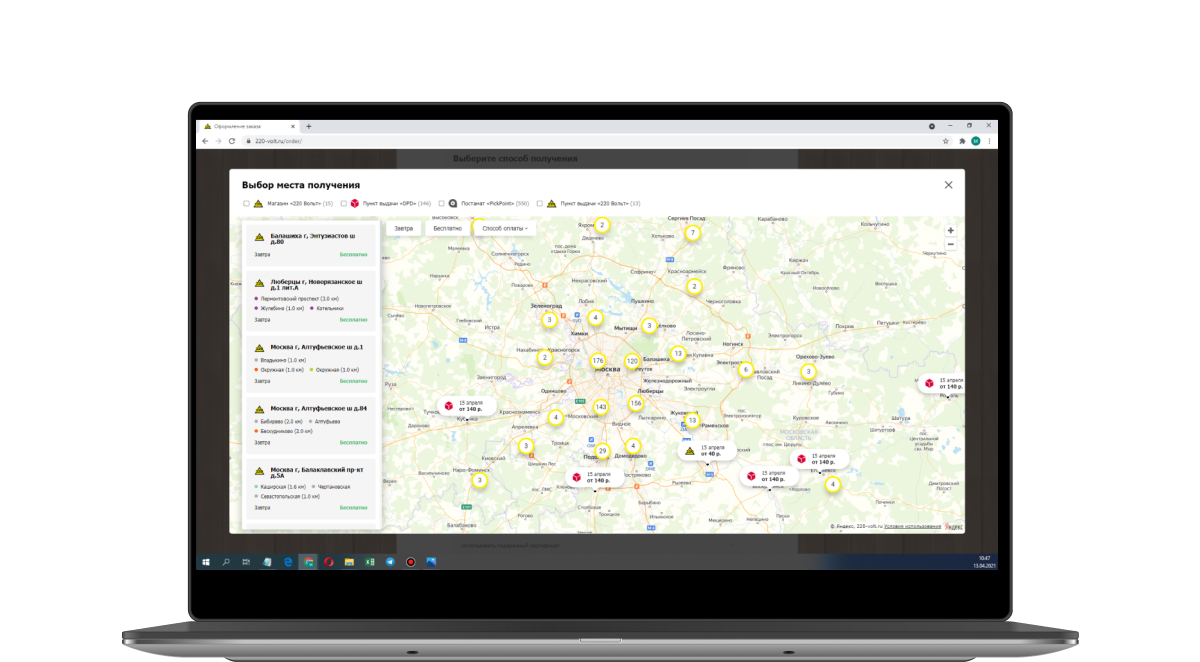Open the Windows Start menu
This screenshot has width=1200, height=662.
point(206,562)
